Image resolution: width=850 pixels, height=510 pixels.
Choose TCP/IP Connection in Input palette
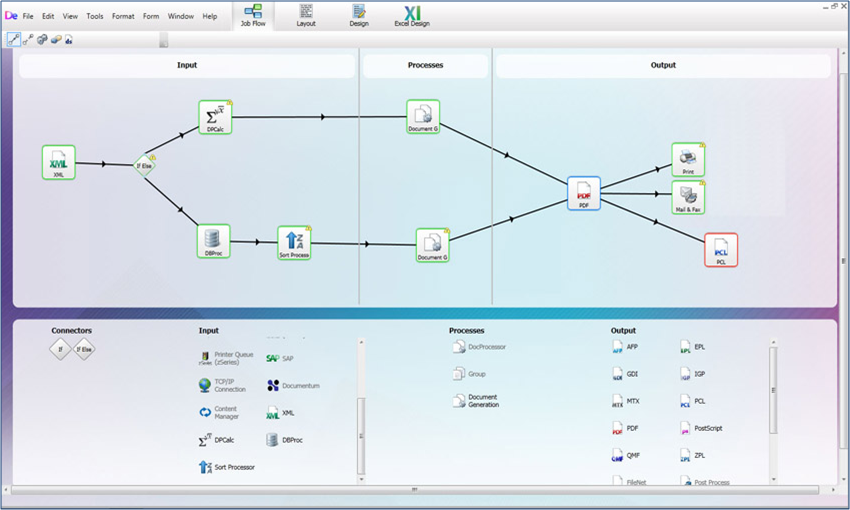click(x=222, y=385)
